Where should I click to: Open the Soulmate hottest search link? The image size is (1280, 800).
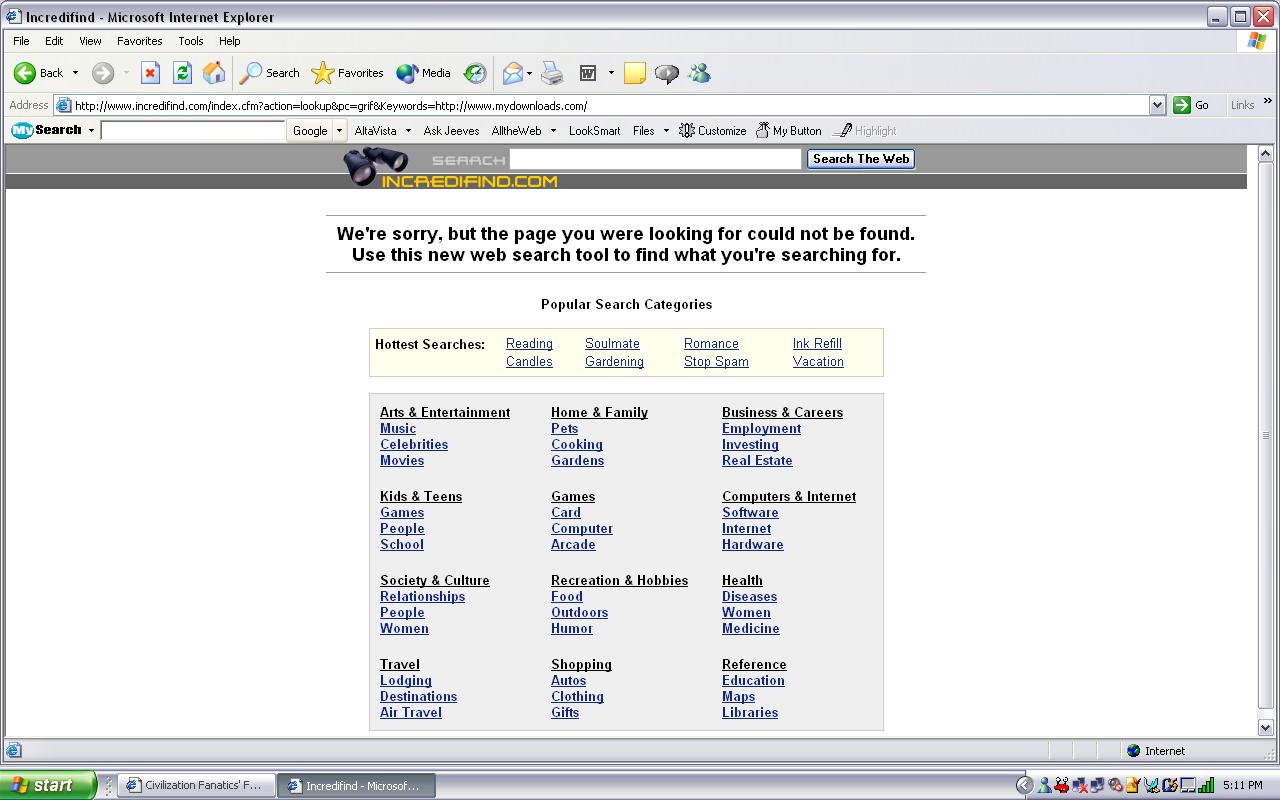click(x=612, y=344)
